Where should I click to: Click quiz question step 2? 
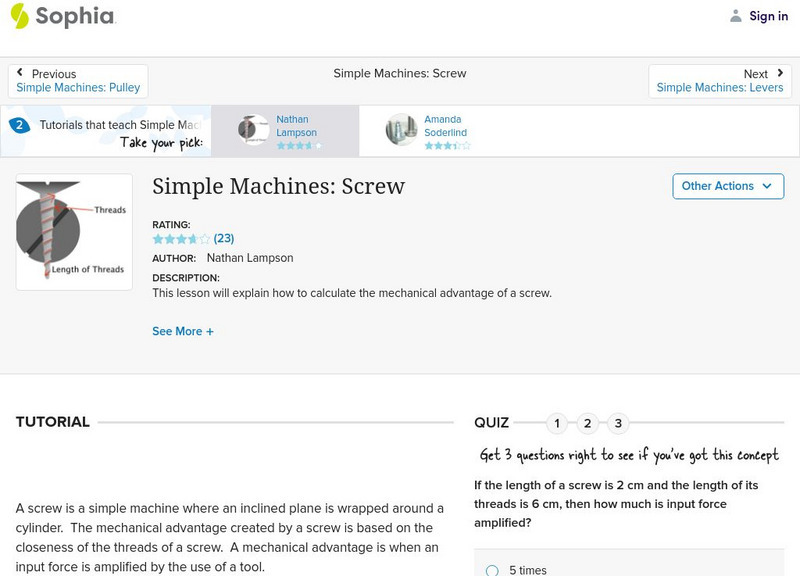[x=586, y=423]
